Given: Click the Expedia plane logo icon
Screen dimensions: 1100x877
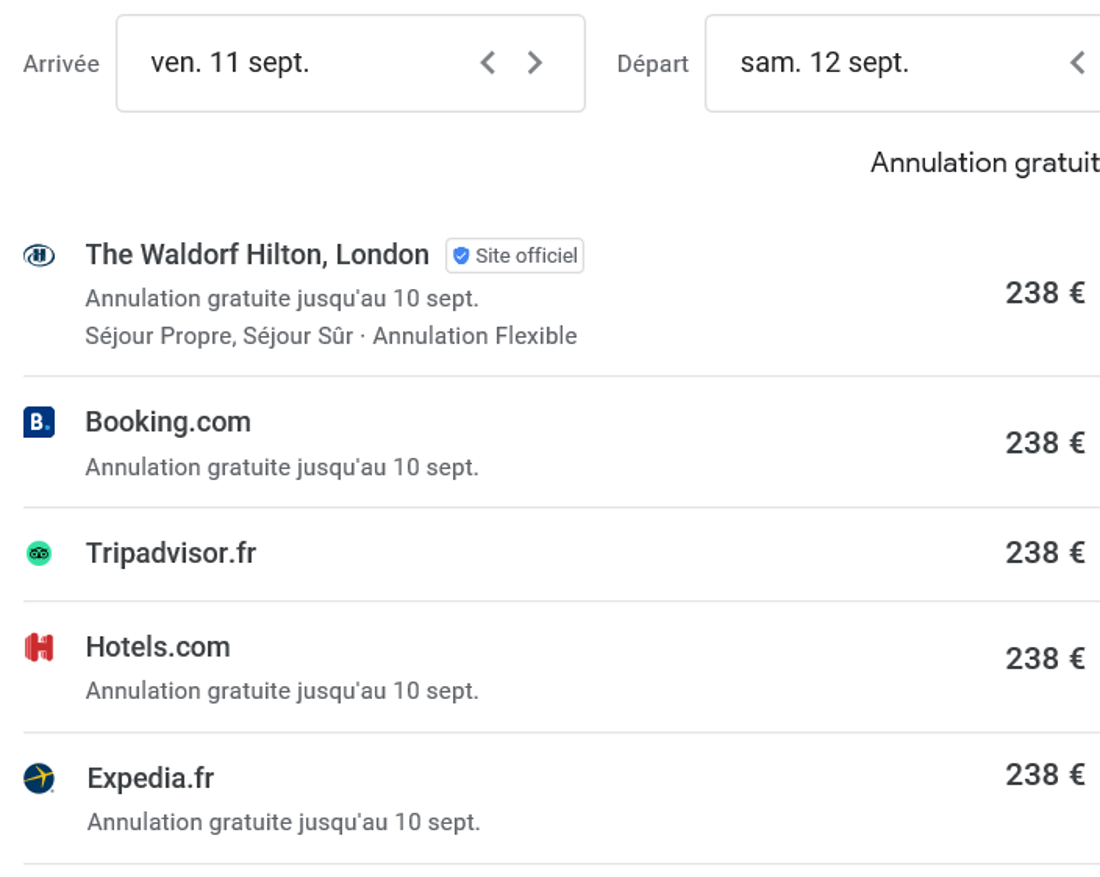Looking at the screenshot, I should pyautogui.click(x=39, y=779).
